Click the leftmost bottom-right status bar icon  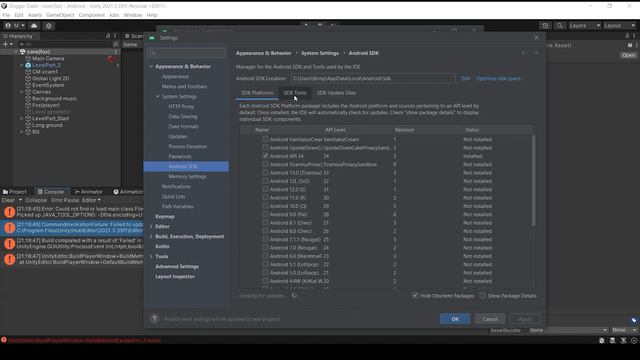[602, 340]
